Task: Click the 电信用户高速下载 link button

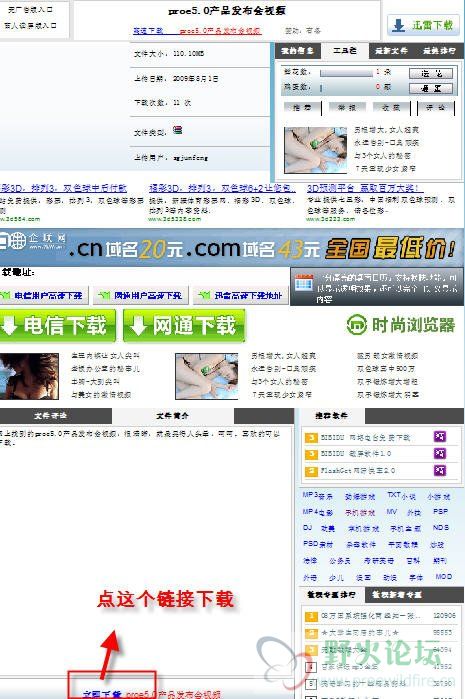Action: pos(44,296)
